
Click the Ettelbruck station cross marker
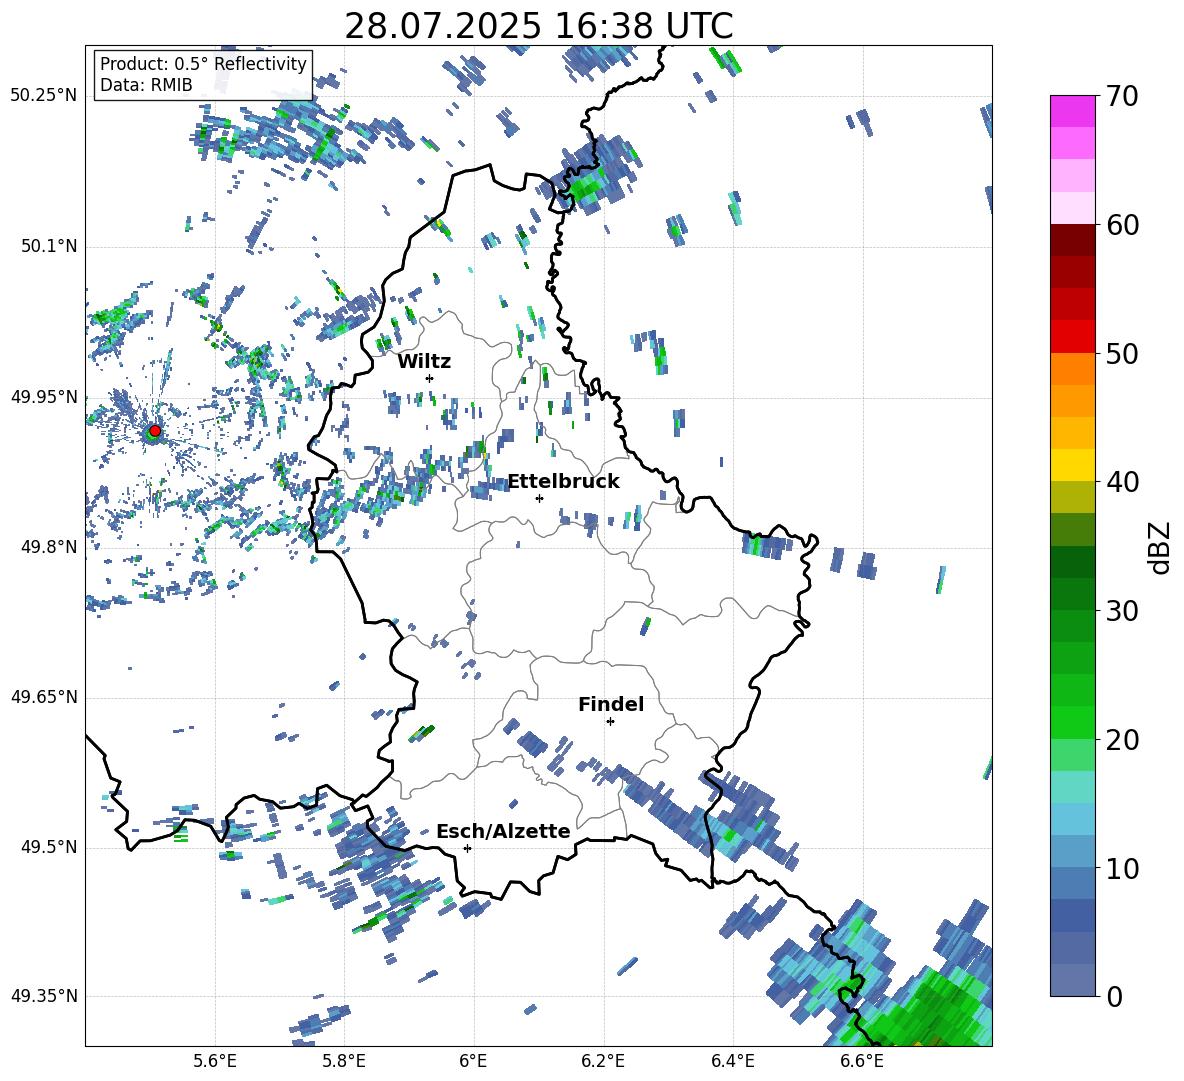click(x=539, y=498)
